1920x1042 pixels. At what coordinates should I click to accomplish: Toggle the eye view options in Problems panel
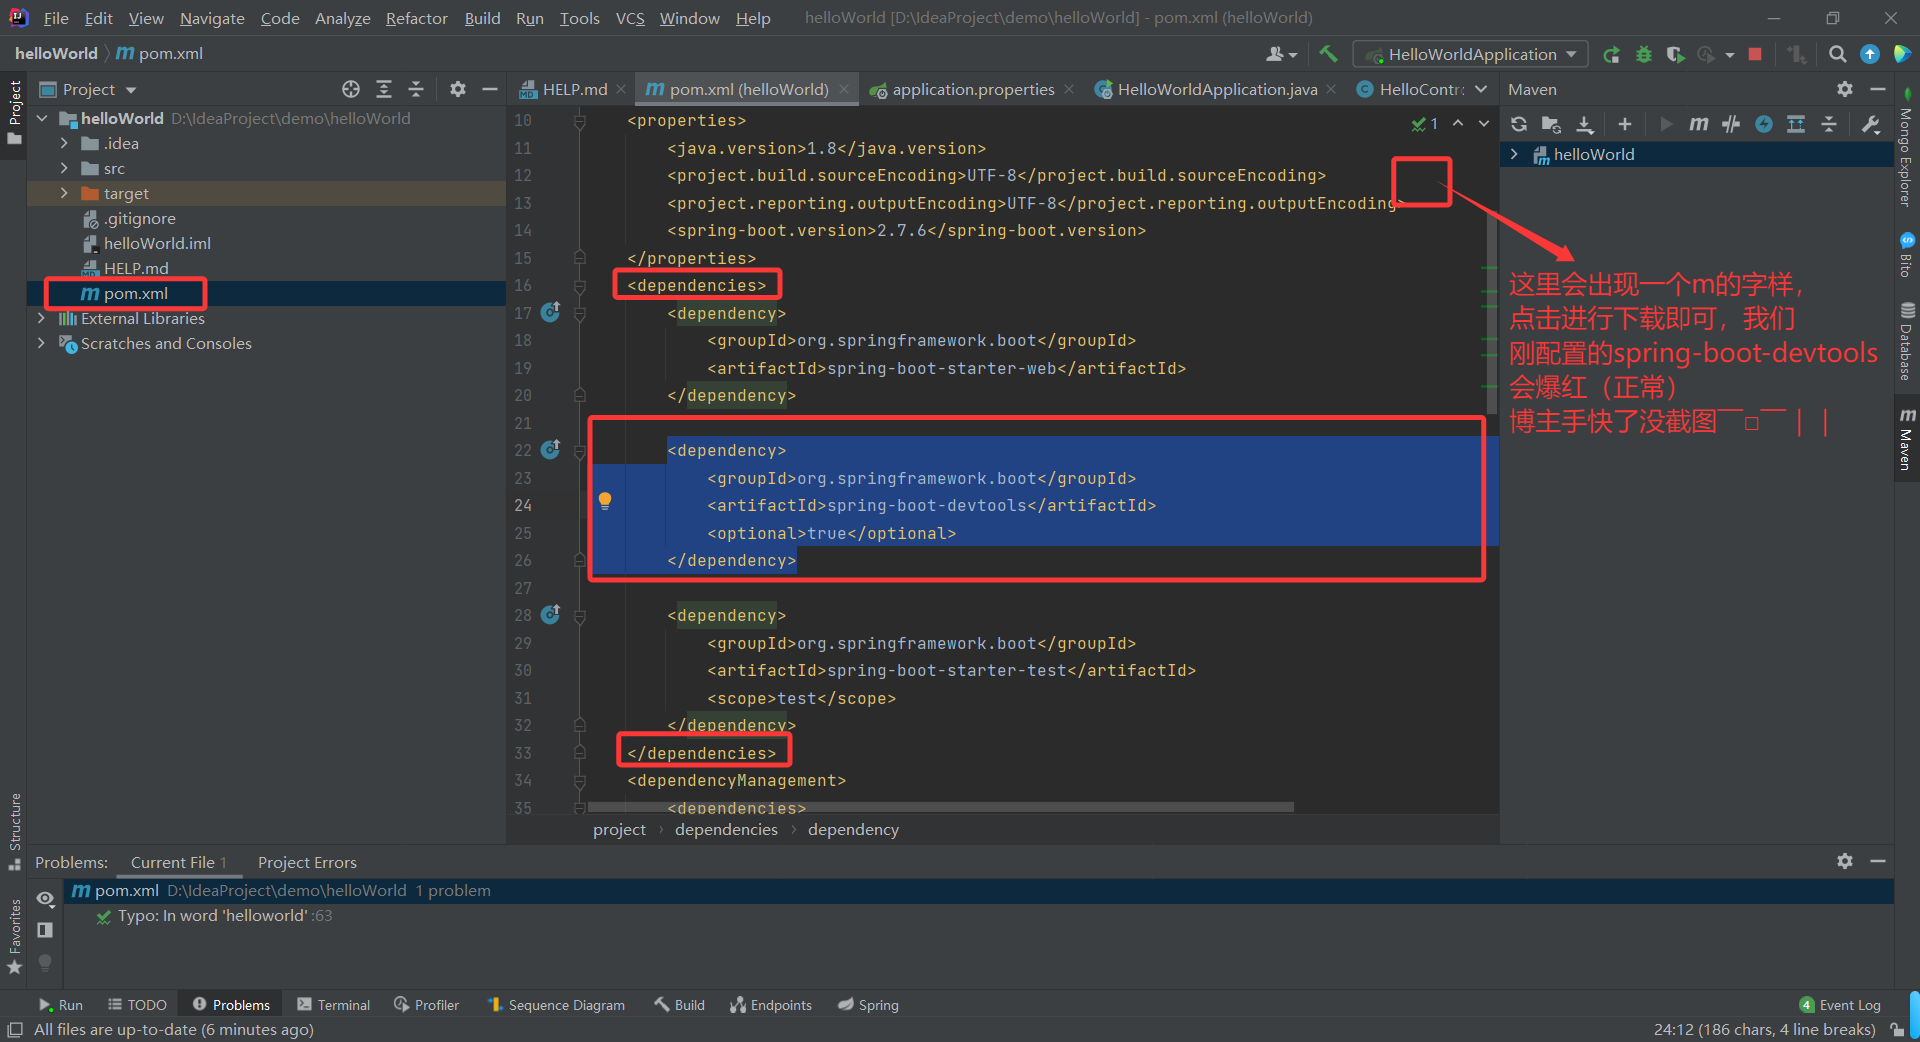click(45, 898)
